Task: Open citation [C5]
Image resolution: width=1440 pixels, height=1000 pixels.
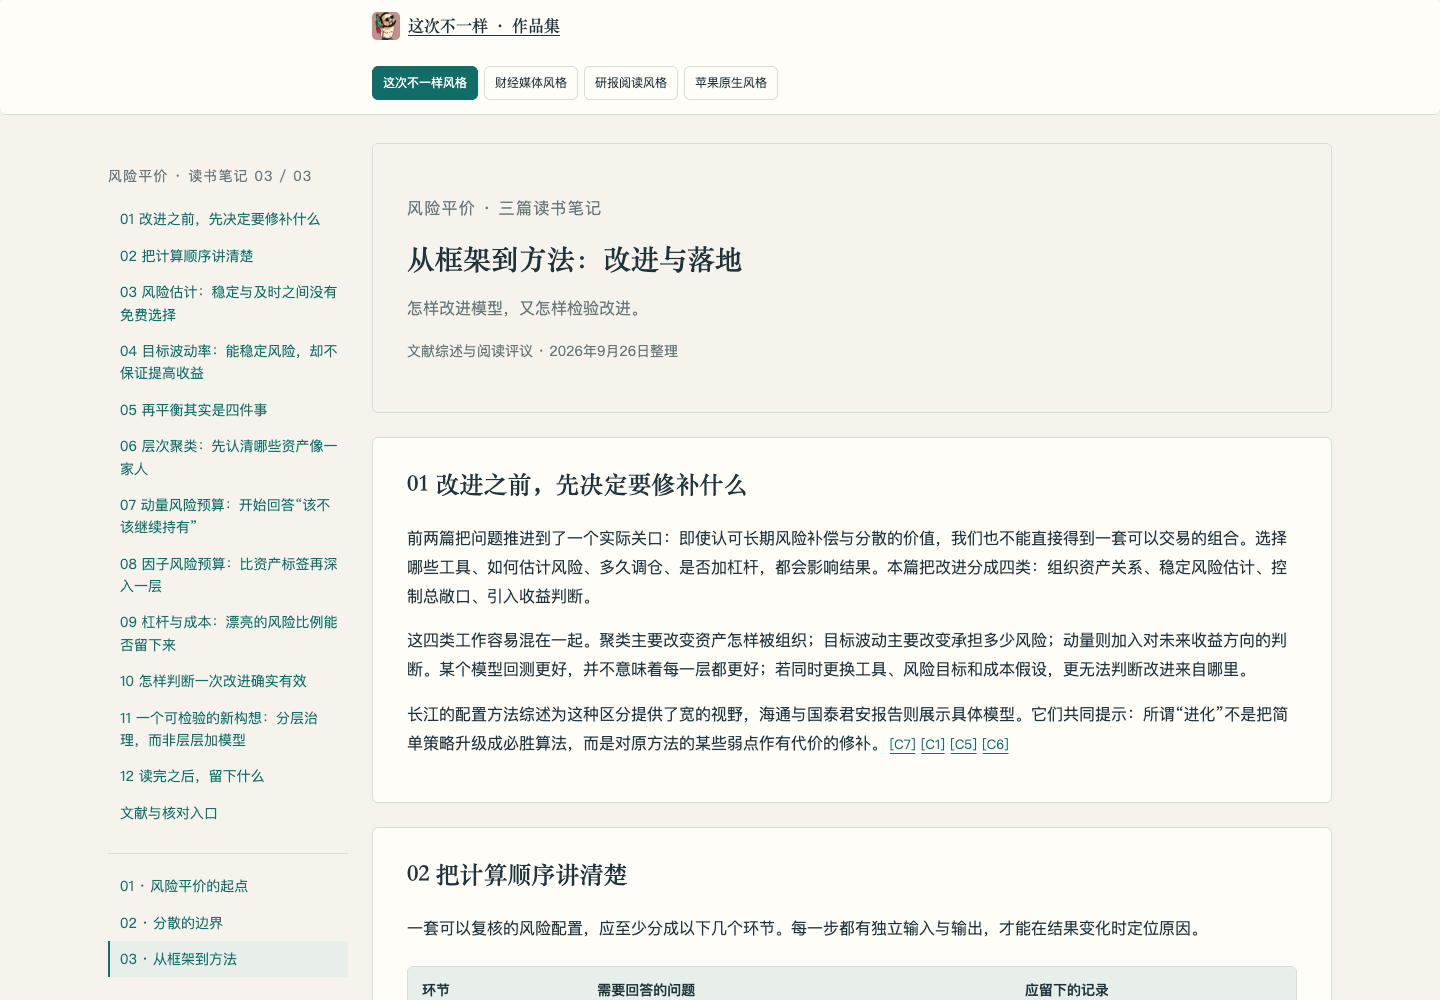Action: [964, 744]
